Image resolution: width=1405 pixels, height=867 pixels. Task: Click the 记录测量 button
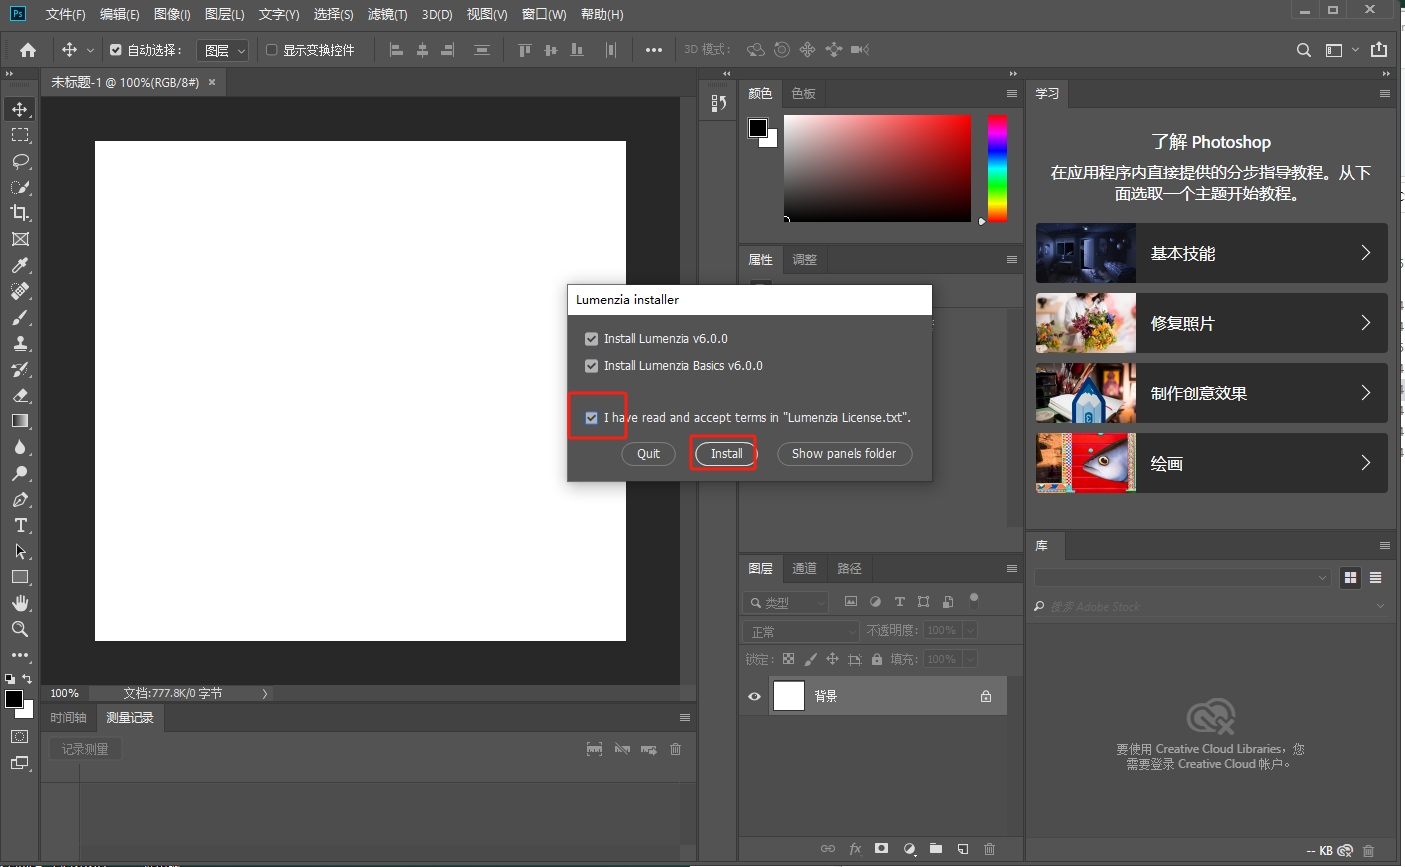(85, 749)
